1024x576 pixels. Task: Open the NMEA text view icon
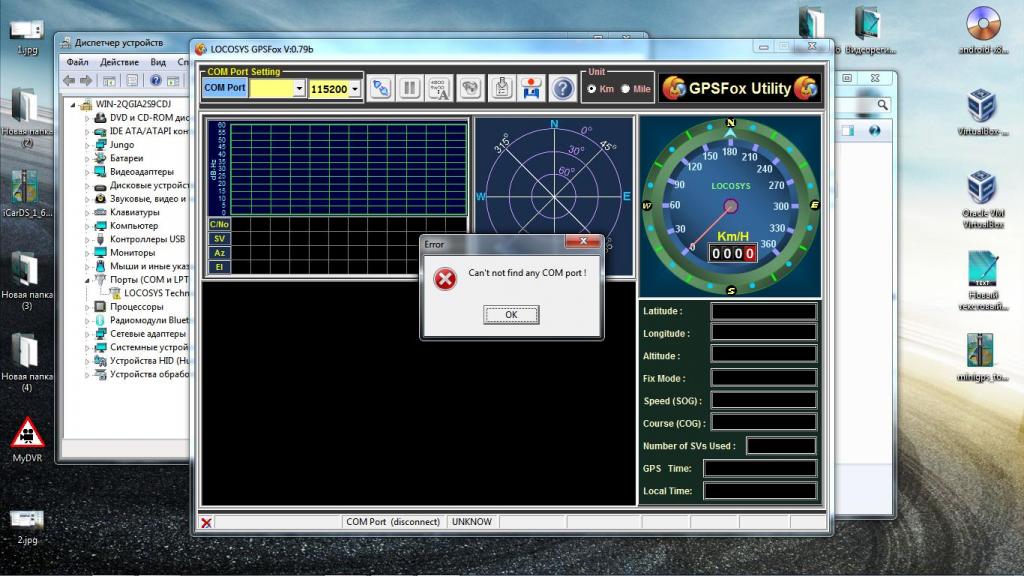click(439, 88)
